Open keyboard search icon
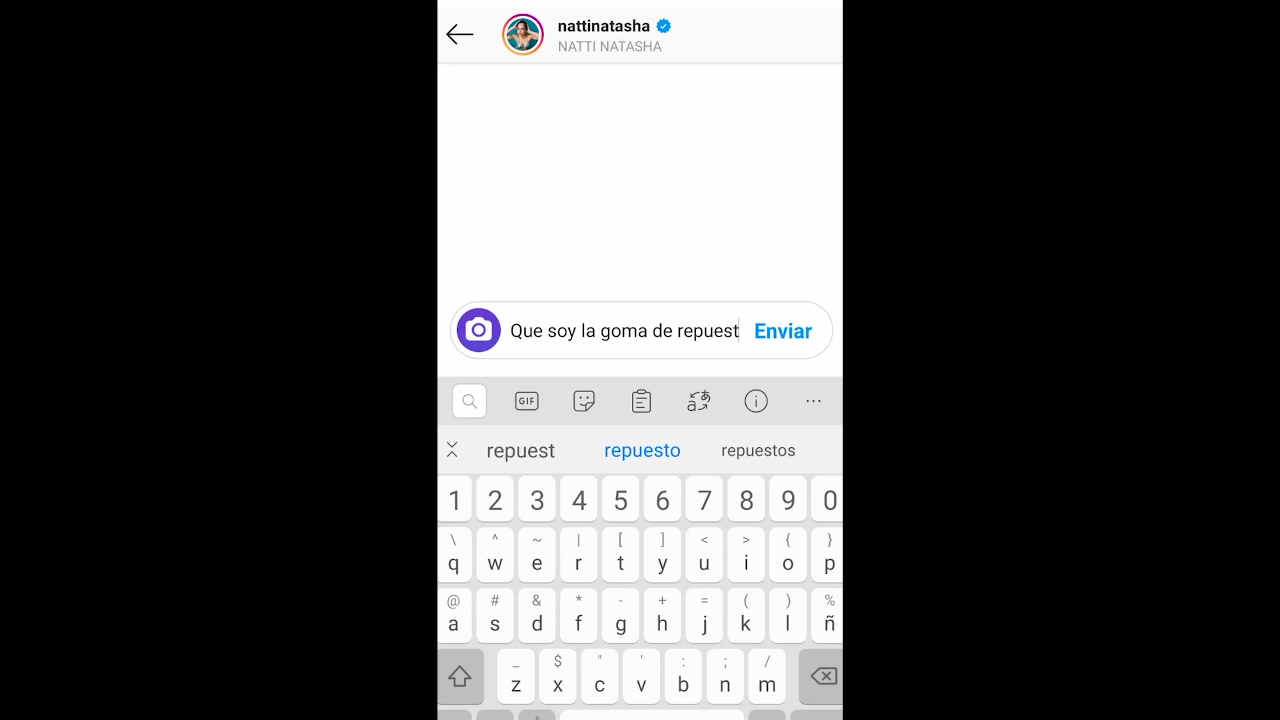The image size is (1280, 720). (469, 401)
